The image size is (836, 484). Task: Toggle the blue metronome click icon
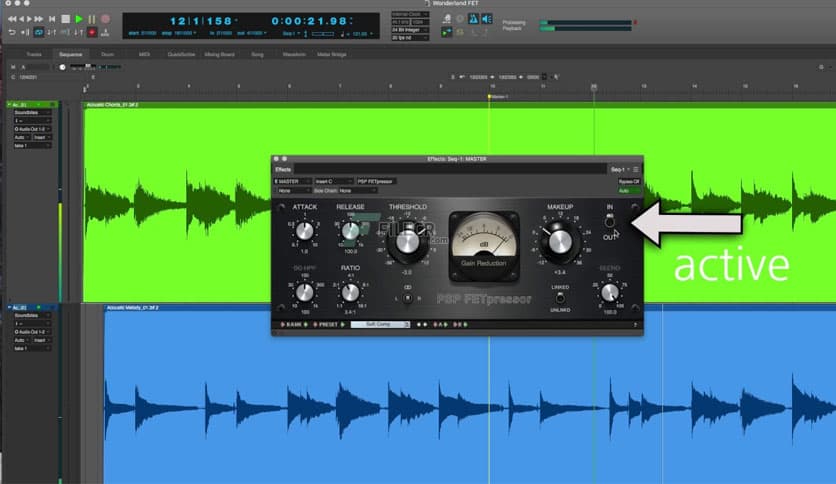[x=473, y=19]
